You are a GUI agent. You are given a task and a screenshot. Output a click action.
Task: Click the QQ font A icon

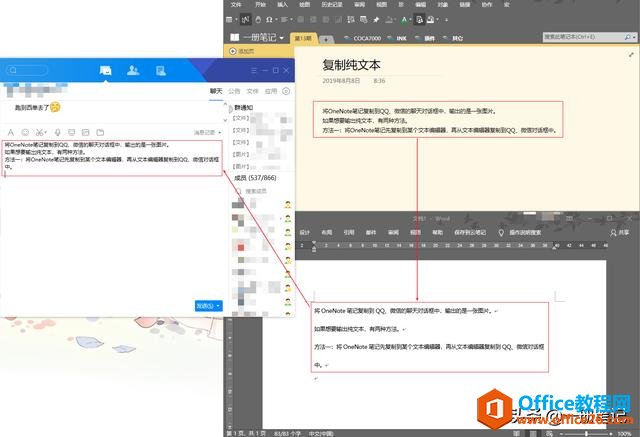point(11,132)
